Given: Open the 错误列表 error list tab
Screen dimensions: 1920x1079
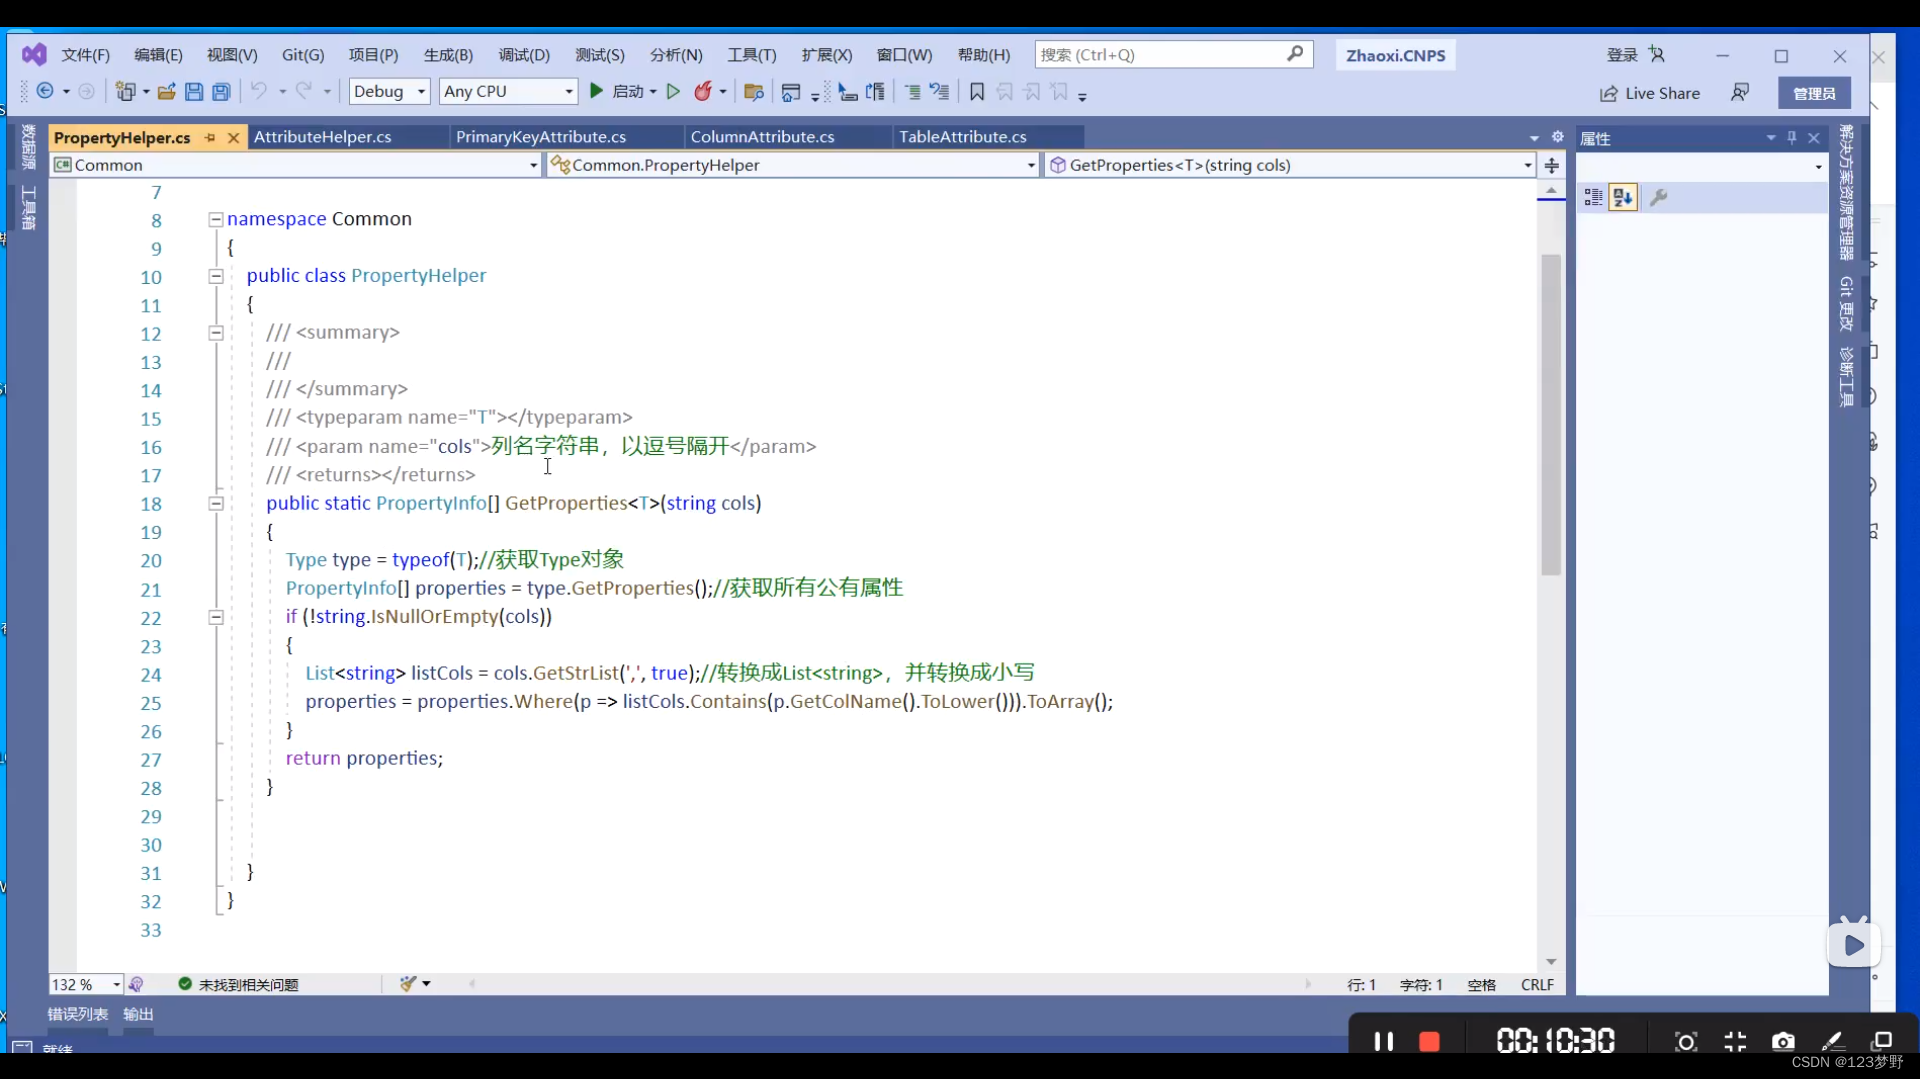Looking at the screenshot, I should tap(78, 1014).
